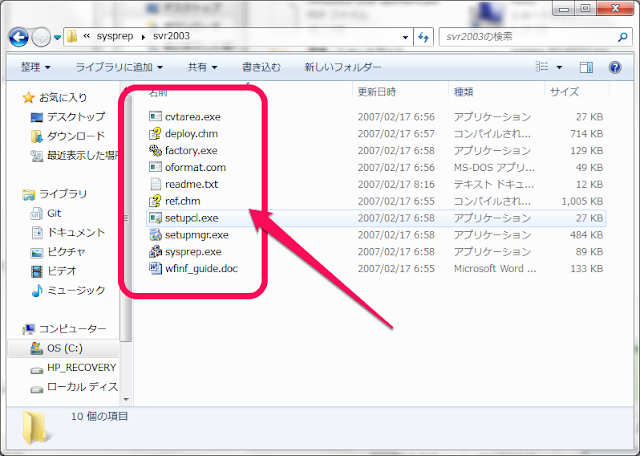The image size is (640, 456).
Task: Select ドキュメント library
Action: tap(76, 232)
